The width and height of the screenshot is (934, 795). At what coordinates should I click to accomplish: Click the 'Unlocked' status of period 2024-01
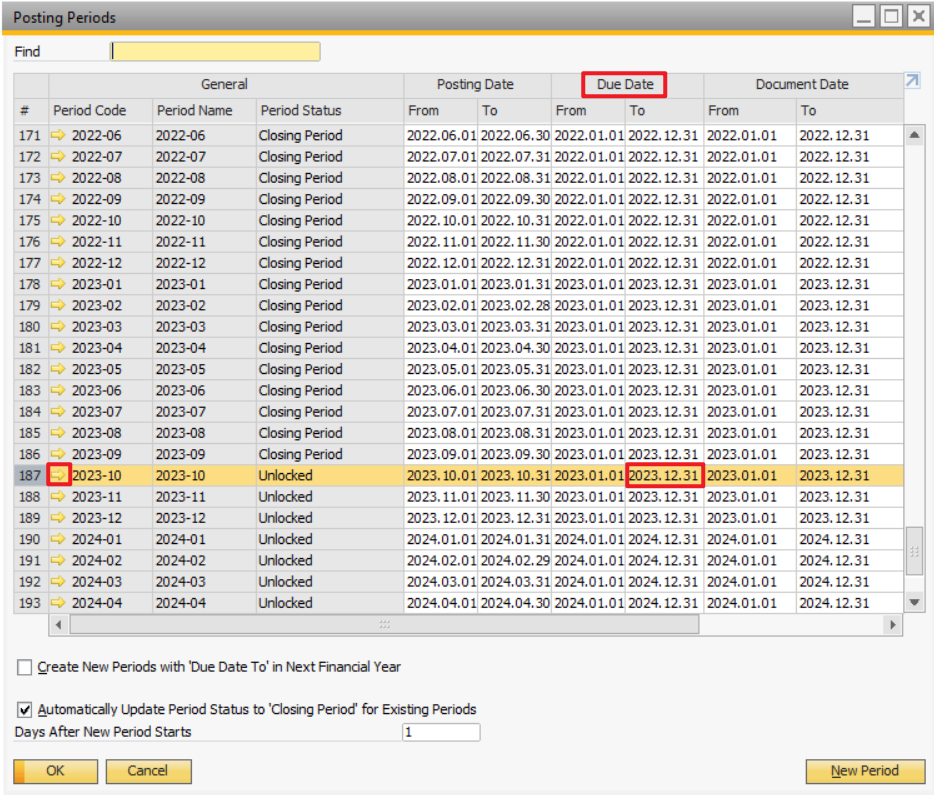coord(330,539)
